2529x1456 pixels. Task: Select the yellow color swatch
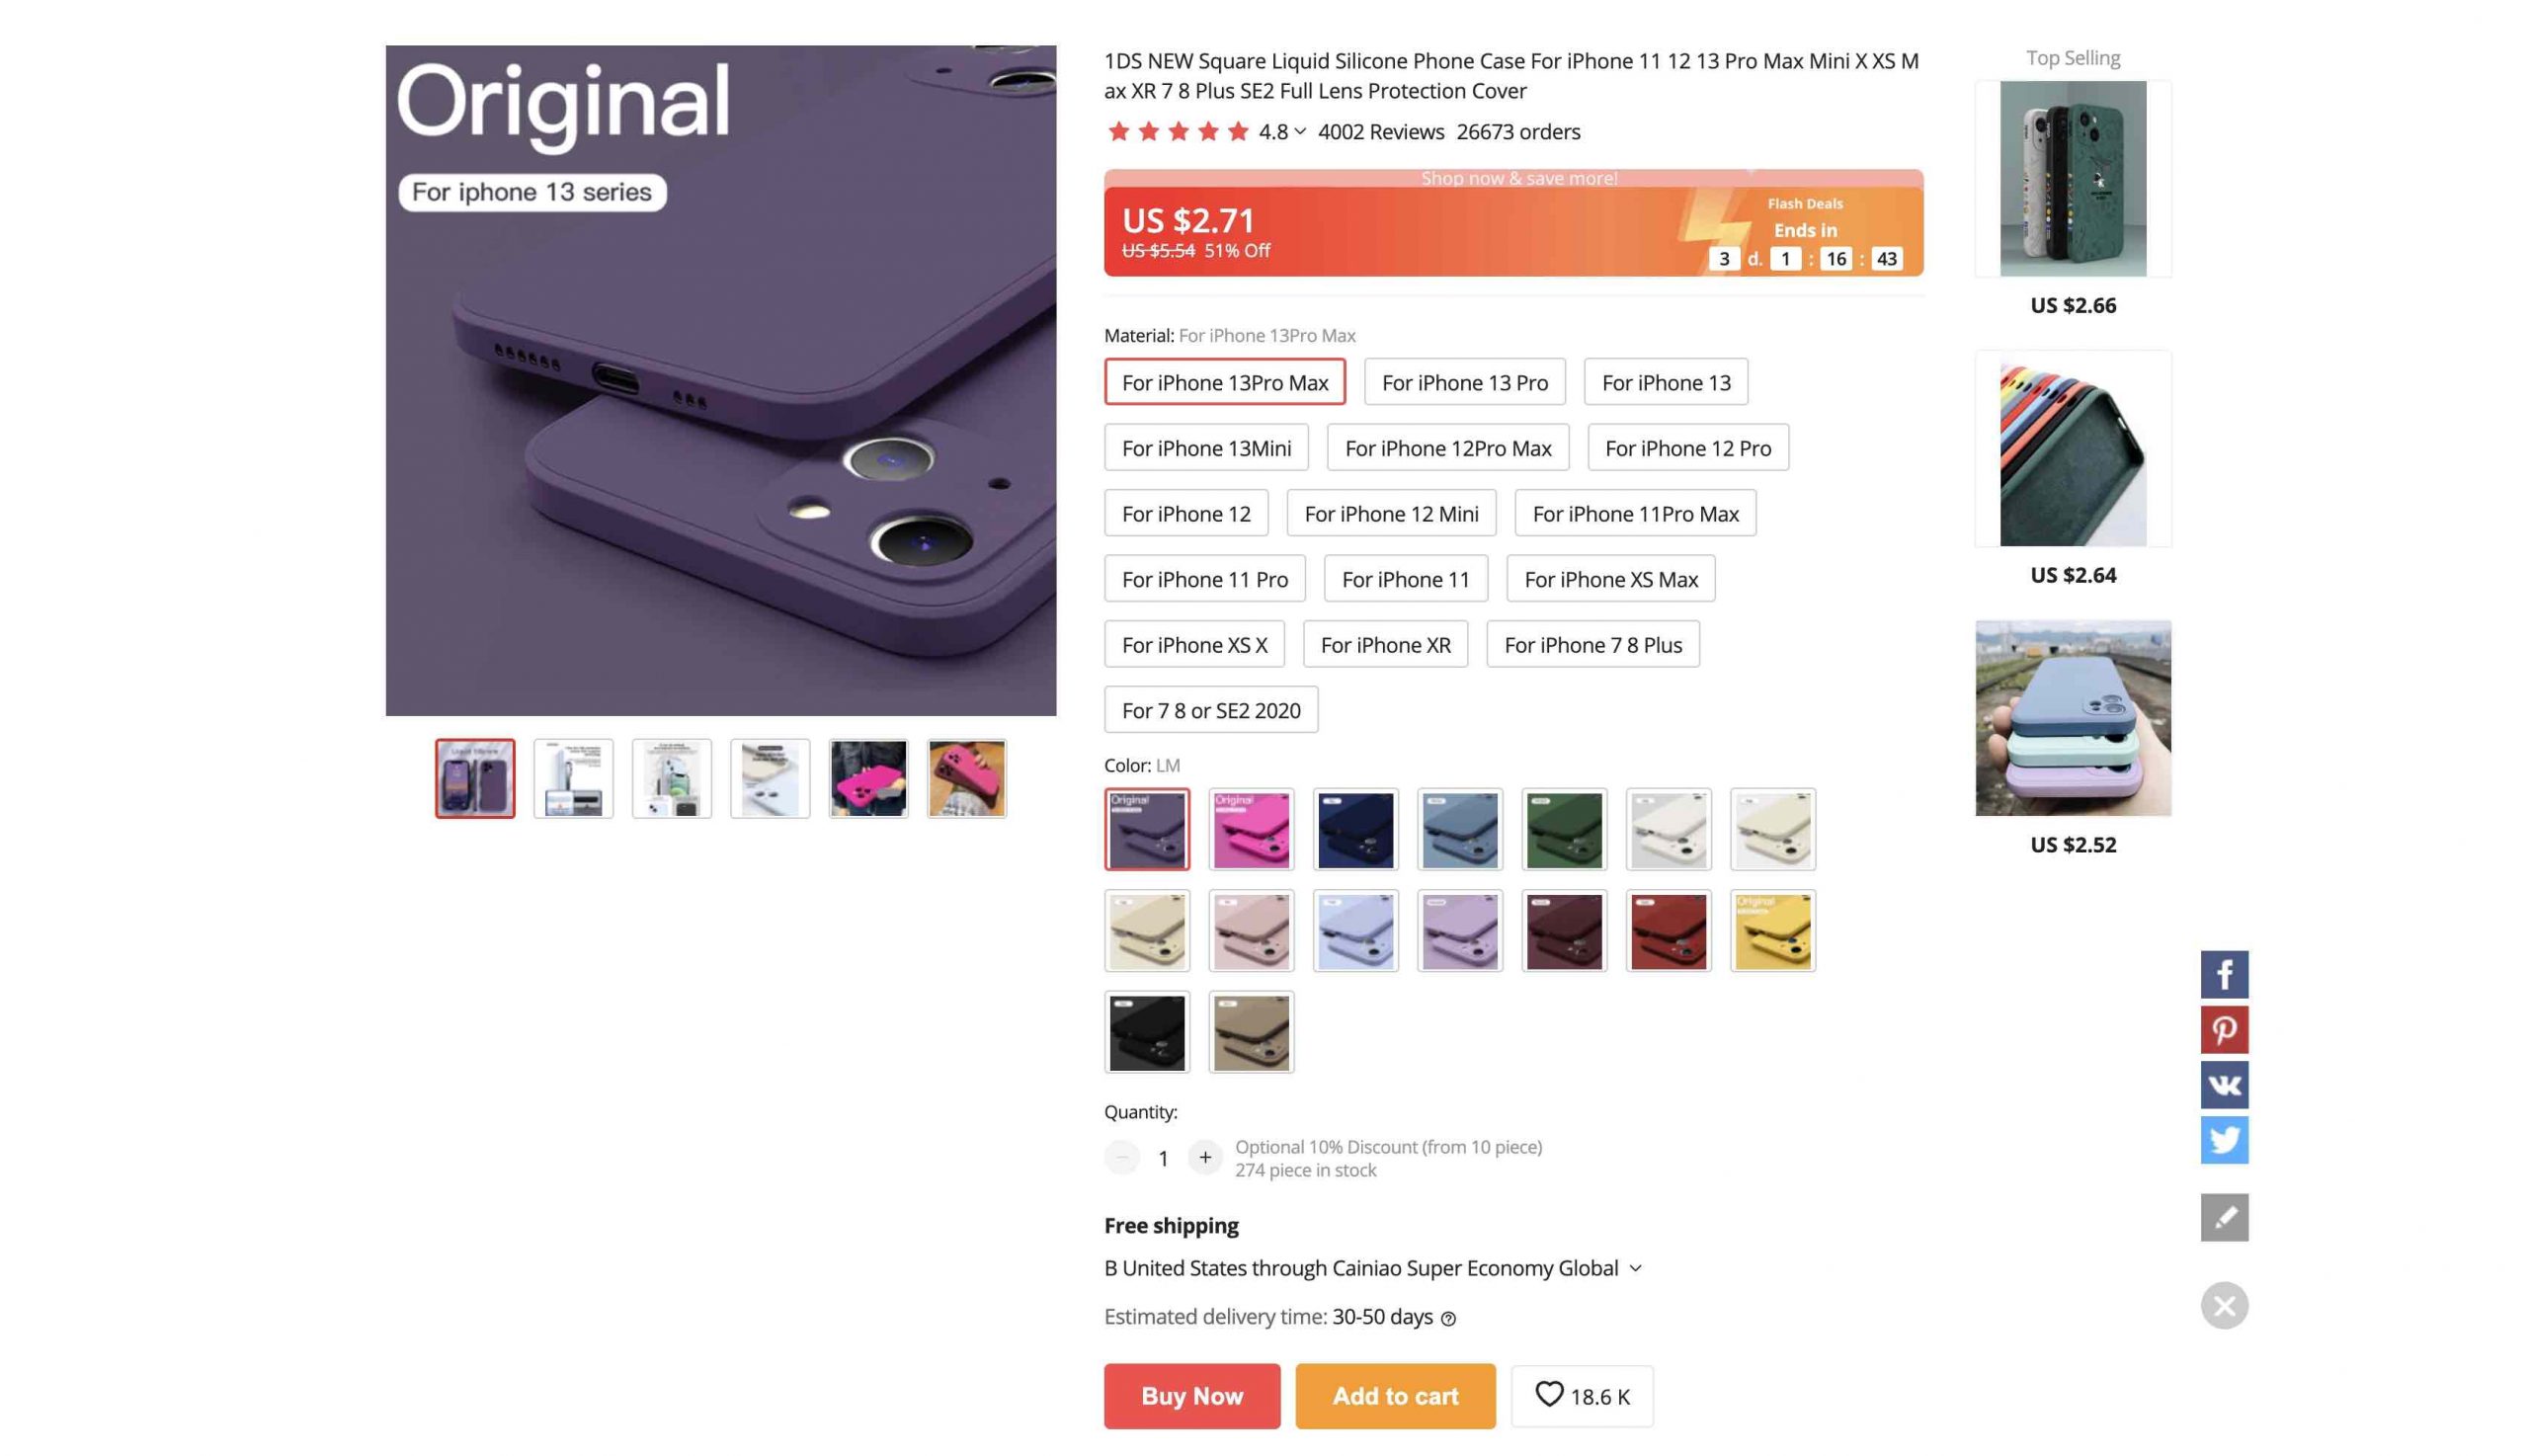pyautogui.click(x=1772, y=931)
